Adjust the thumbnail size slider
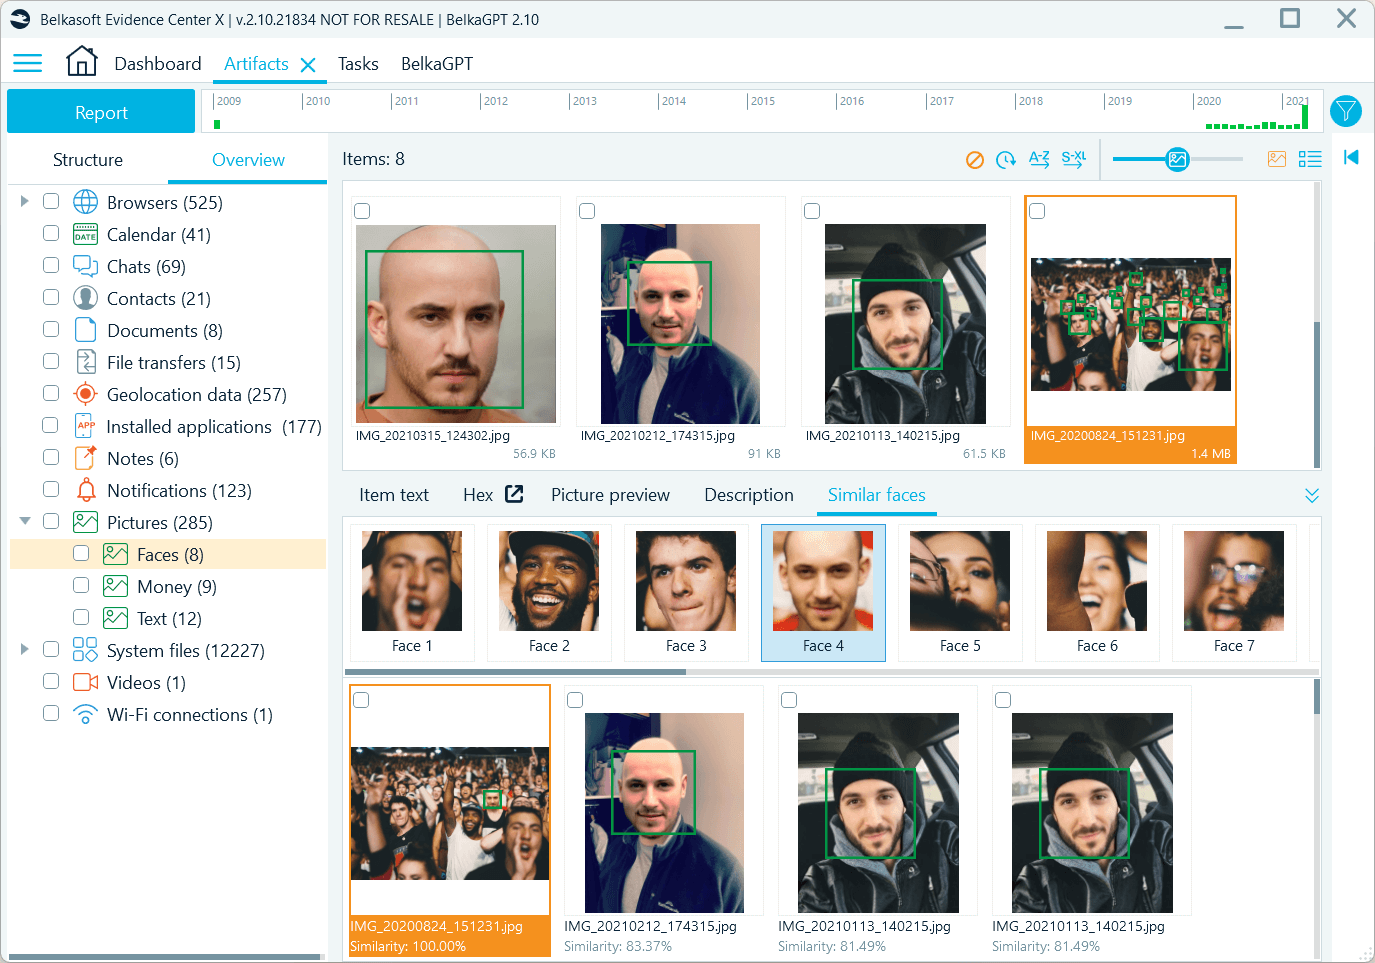 point(1177,159)
